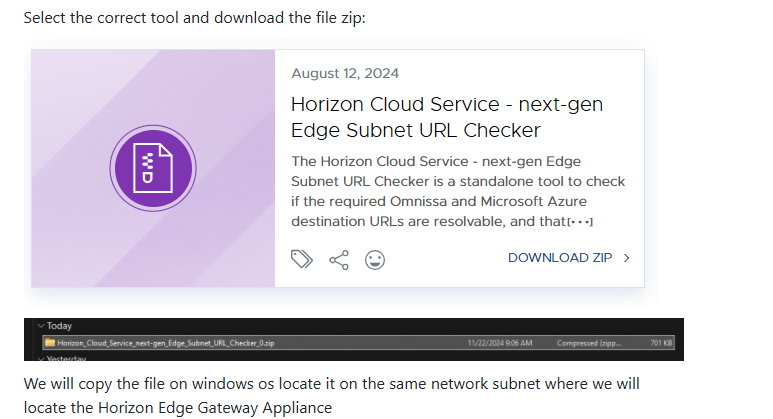This screenshot has width=773, height=419.
Task: Click the purple zip file icon
Action: click(153, 168)
